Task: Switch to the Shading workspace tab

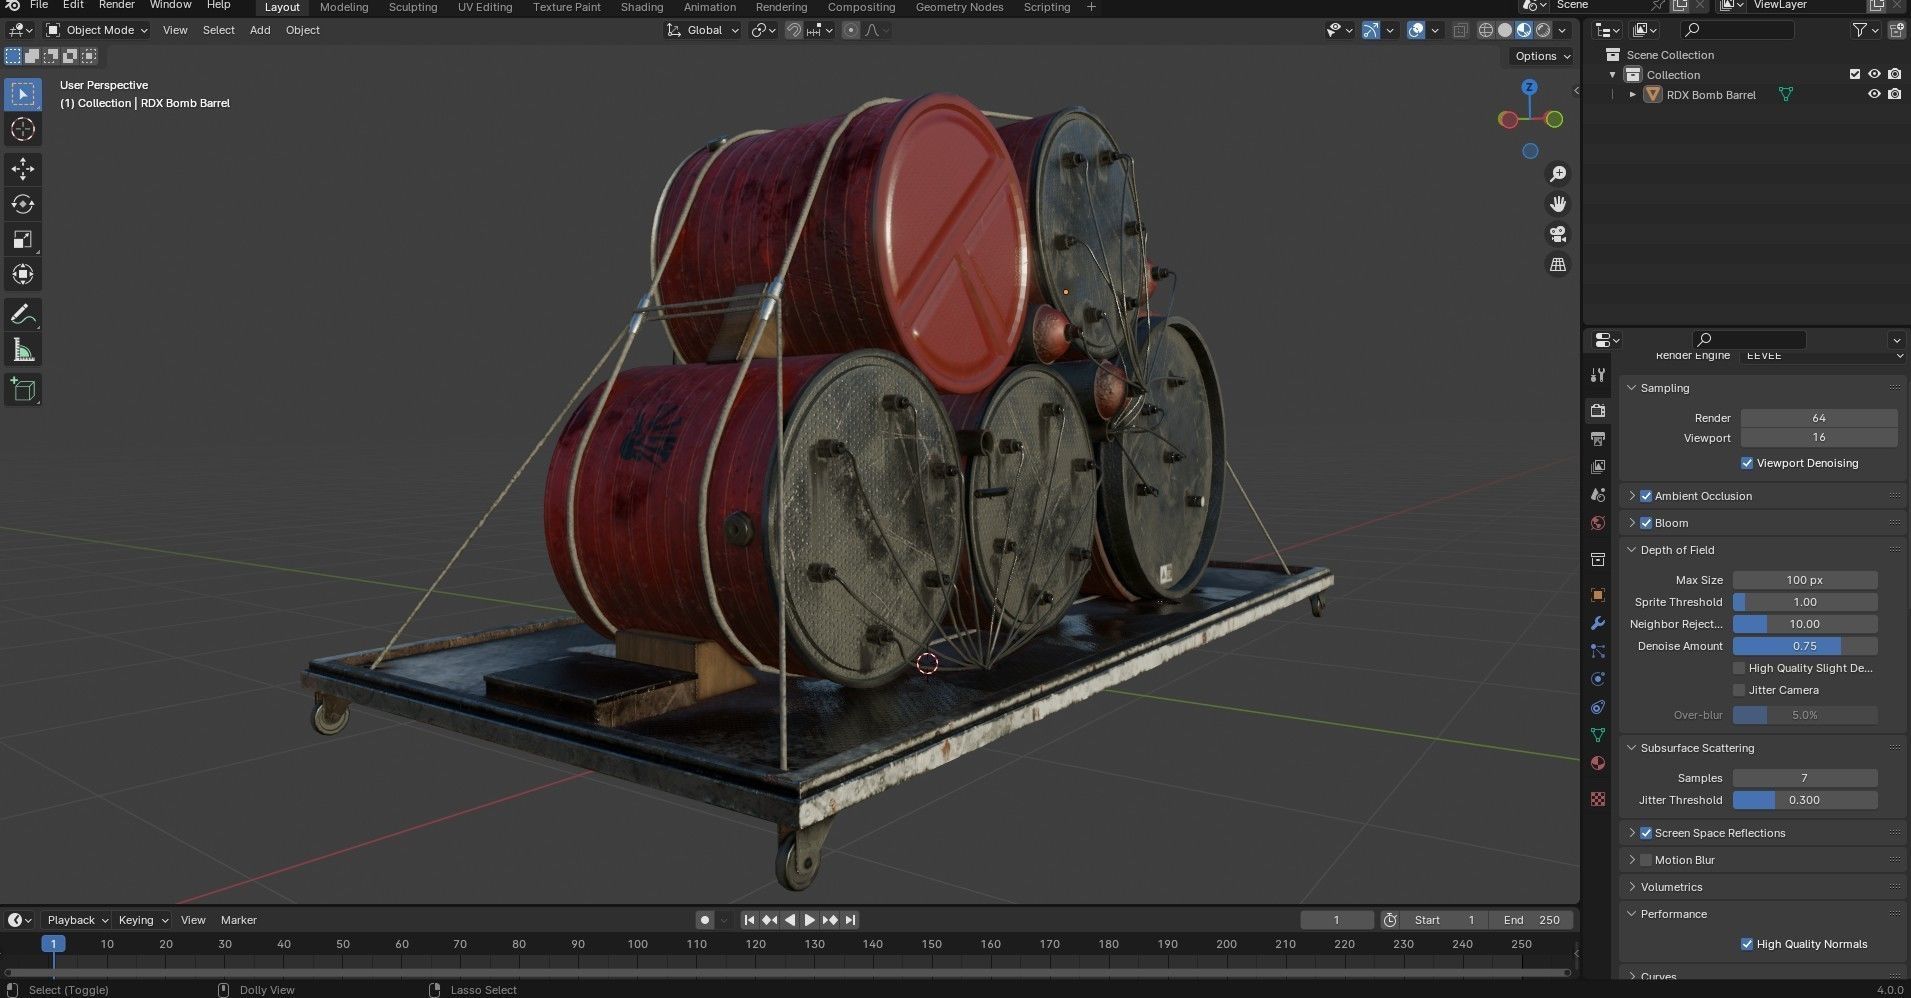Action: 642,7
